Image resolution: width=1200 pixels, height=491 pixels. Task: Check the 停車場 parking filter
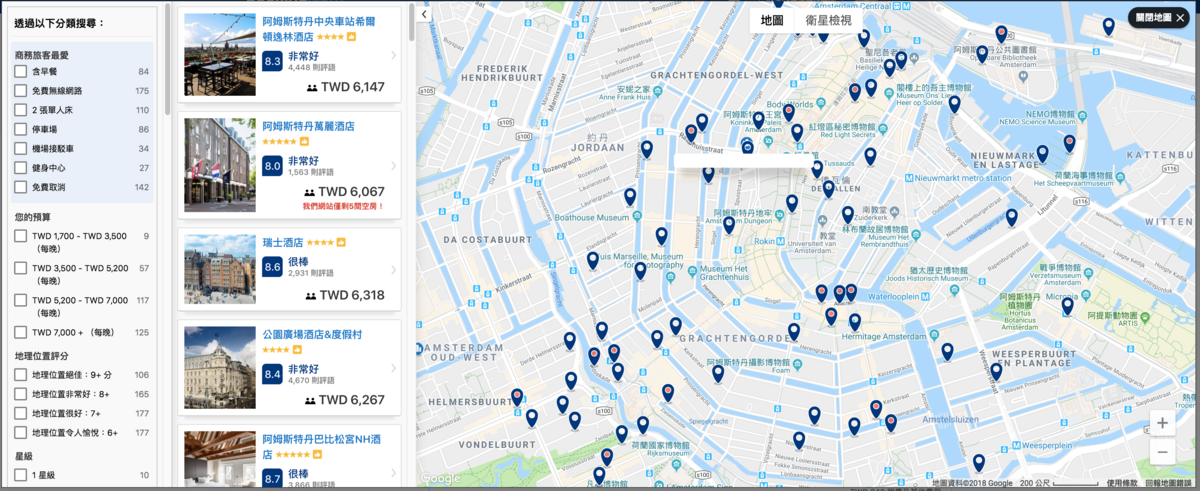20,130
